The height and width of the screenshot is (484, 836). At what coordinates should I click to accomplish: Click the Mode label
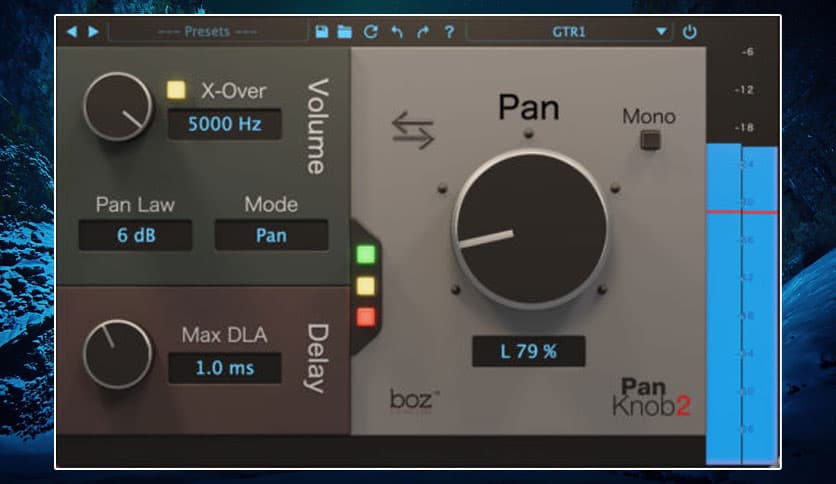coord(271,204)
